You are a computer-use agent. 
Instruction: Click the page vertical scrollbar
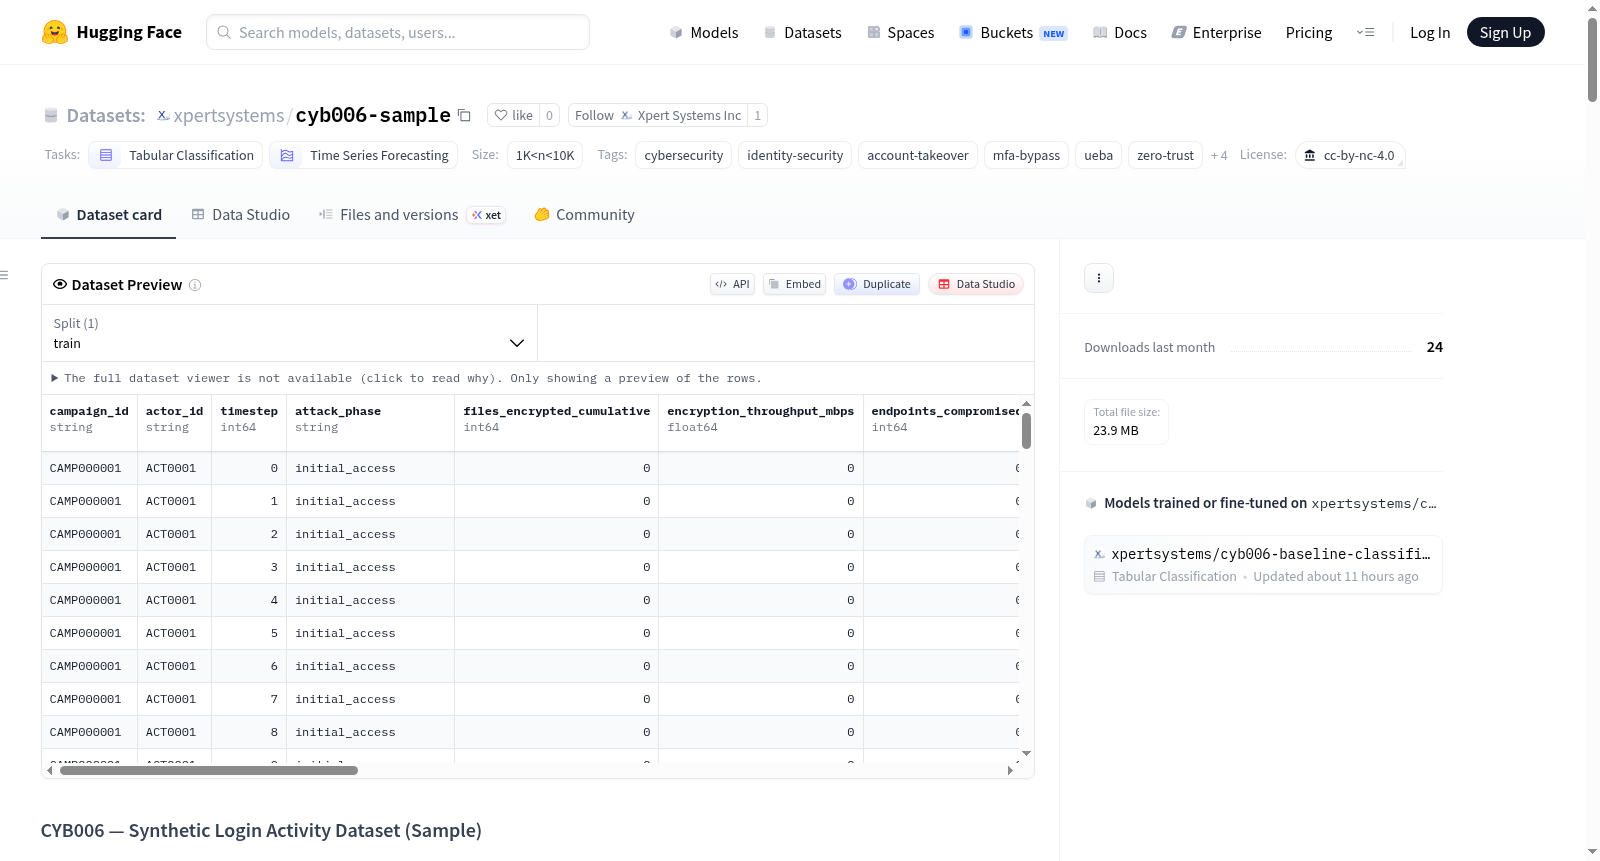point(1592,60)
